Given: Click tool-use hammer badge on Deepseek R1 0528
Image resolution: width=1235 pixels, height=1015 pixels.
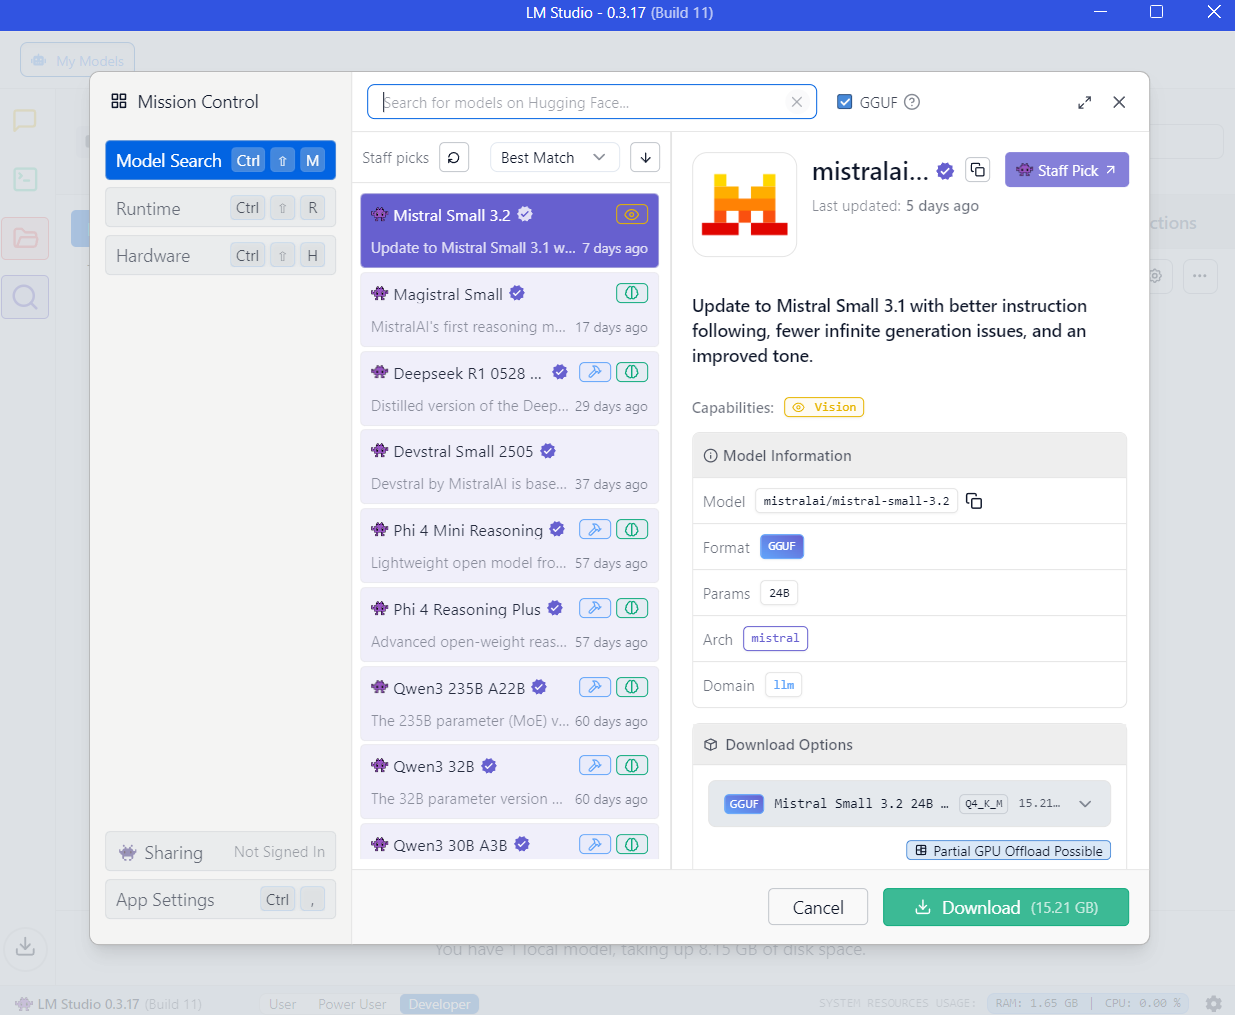Looking at the screenshot, I should [595, 372].
